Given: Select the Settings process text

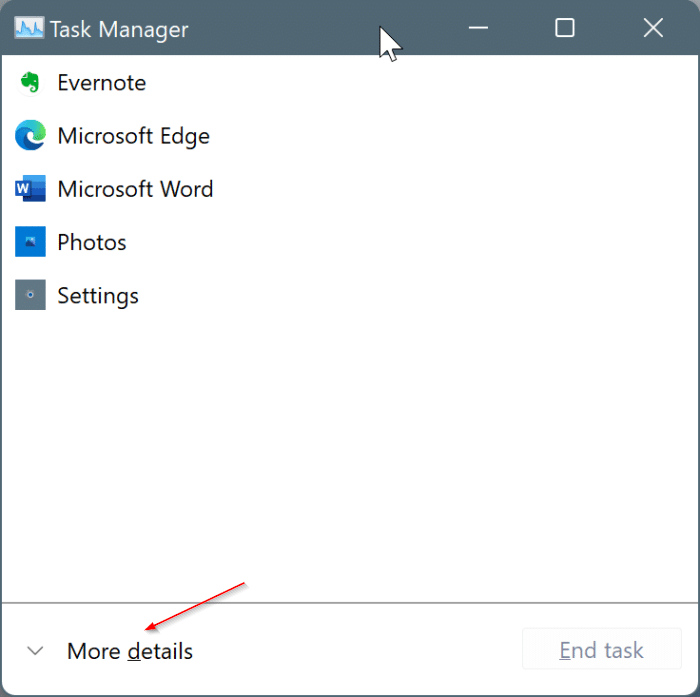Looking at the screenshot, I should click(98, 296).
